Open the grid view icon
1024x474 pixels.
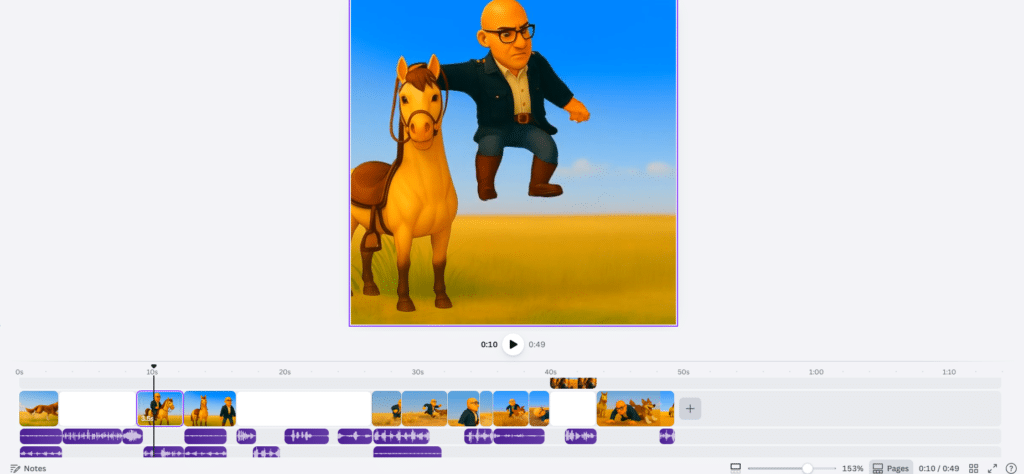click(x=974, y=468)
